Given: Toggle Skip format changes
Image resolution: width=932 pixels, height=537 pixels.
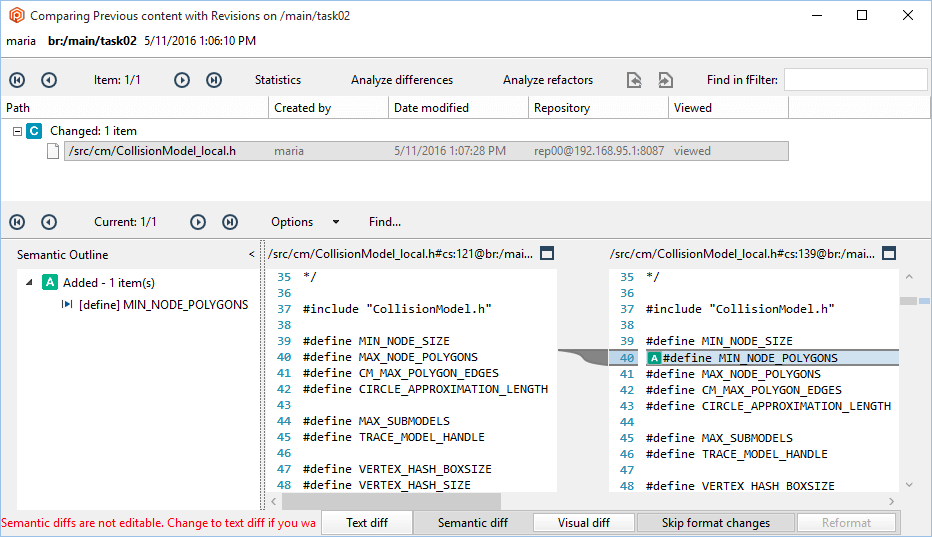Looking at the screenshot, I should 716,523.
